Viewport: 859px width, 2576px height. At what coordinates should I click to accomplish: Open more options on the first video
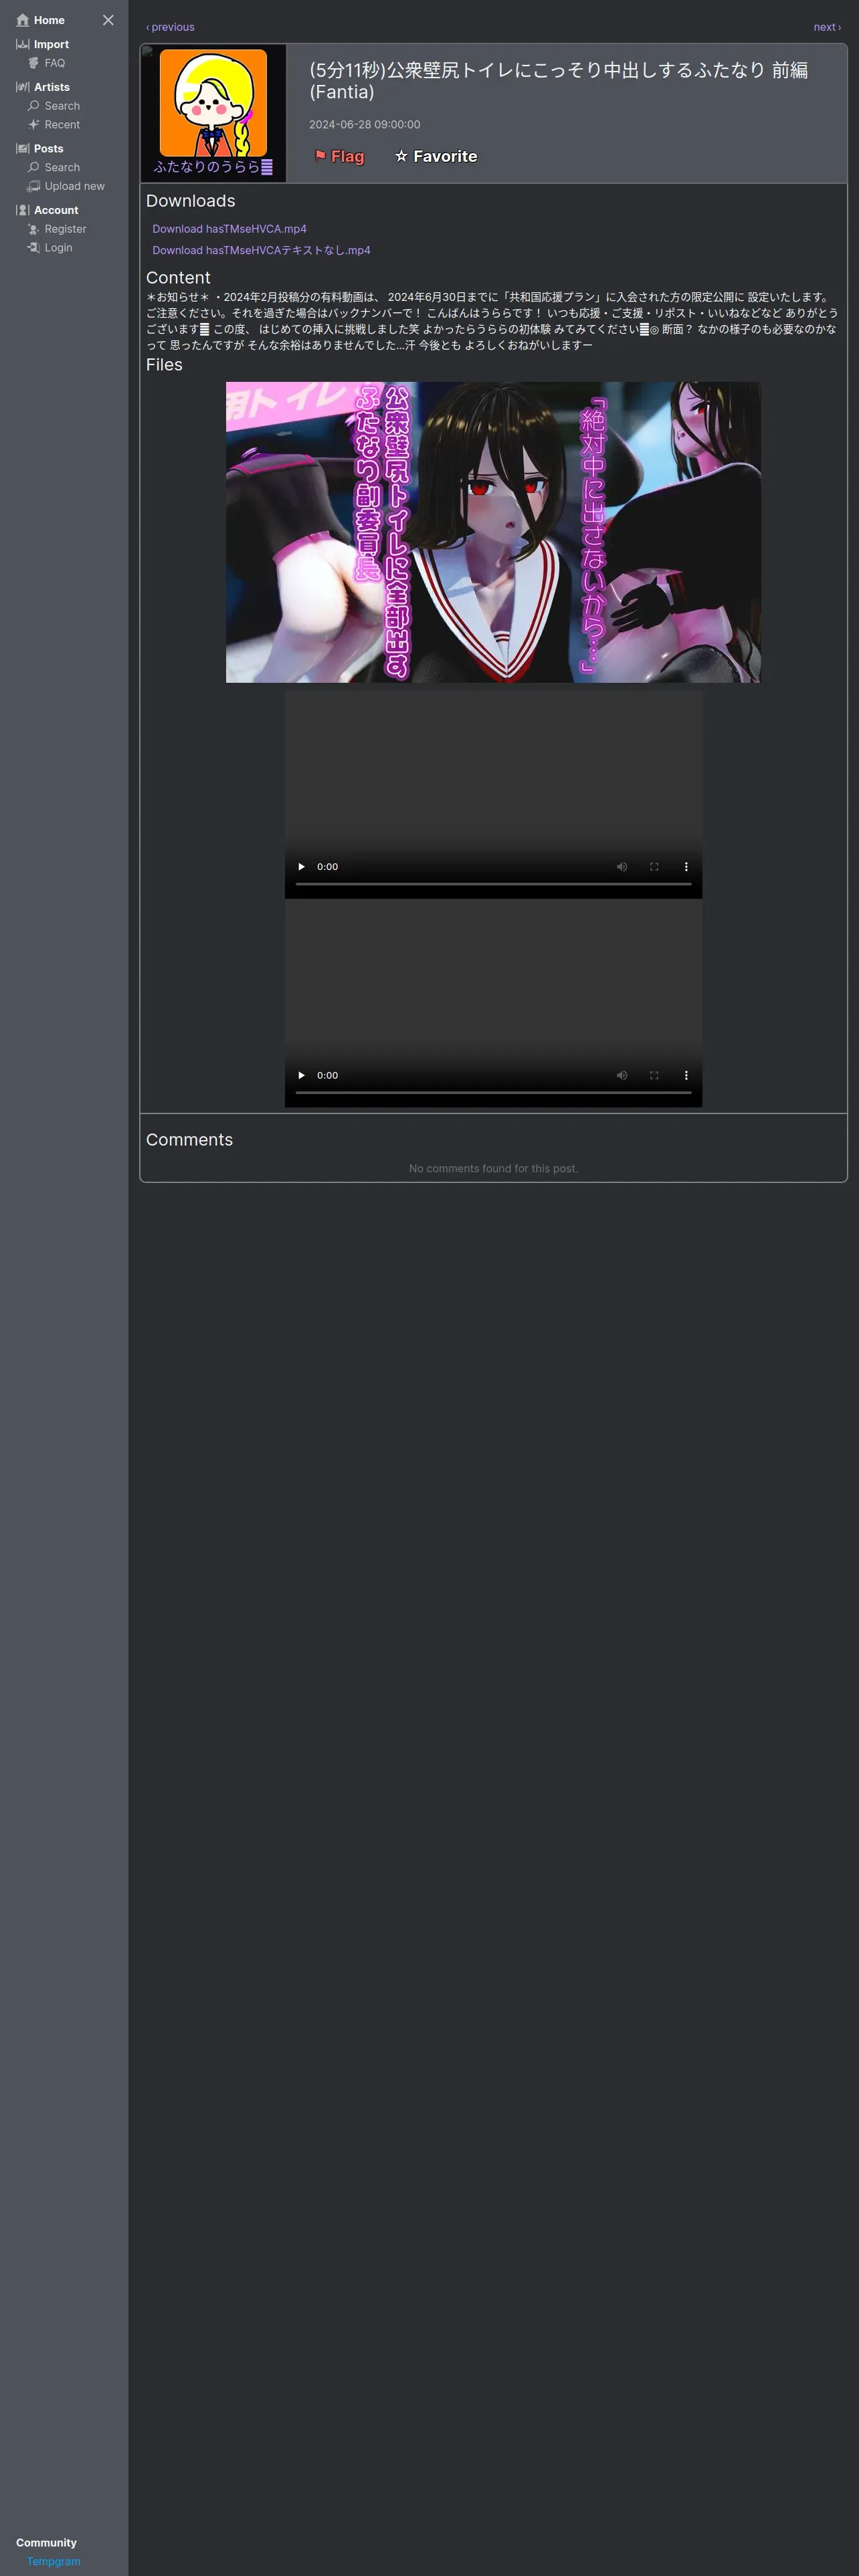point(686,867)
